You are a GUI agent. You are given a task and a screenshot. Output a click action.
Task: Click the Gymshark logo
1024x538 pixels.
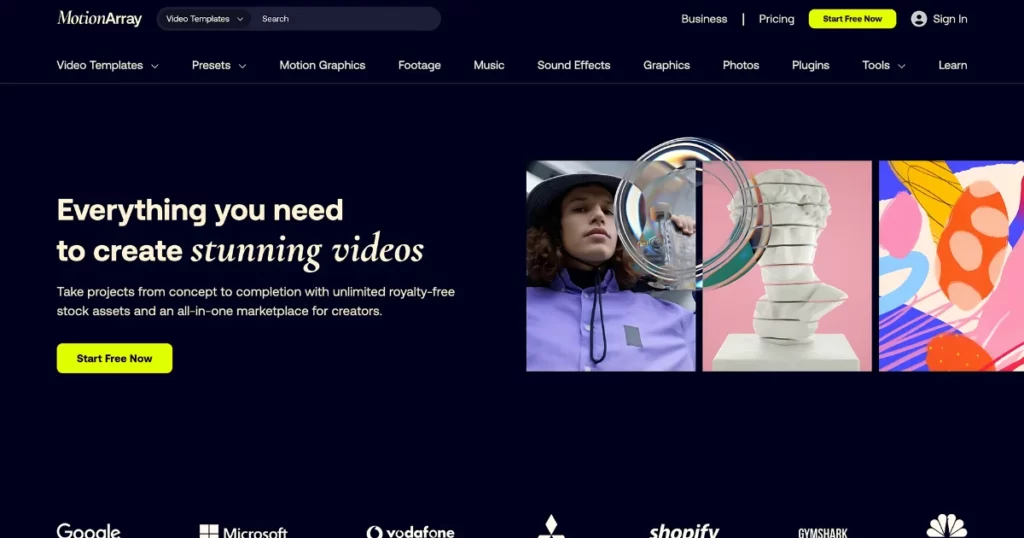point(823,533)
